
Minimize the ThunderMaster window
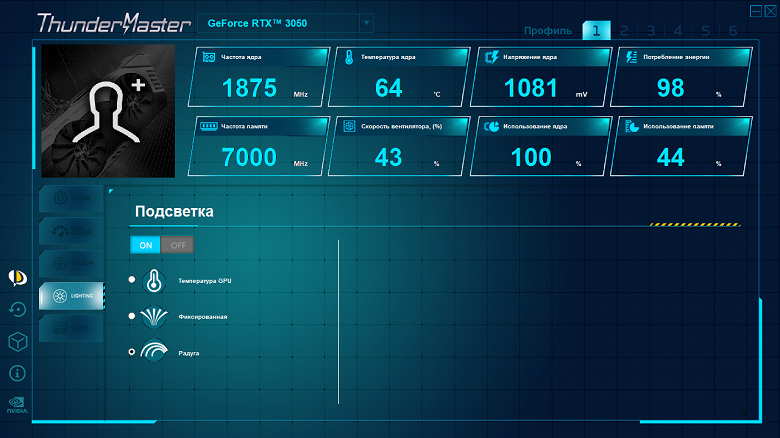coord(756,11)
